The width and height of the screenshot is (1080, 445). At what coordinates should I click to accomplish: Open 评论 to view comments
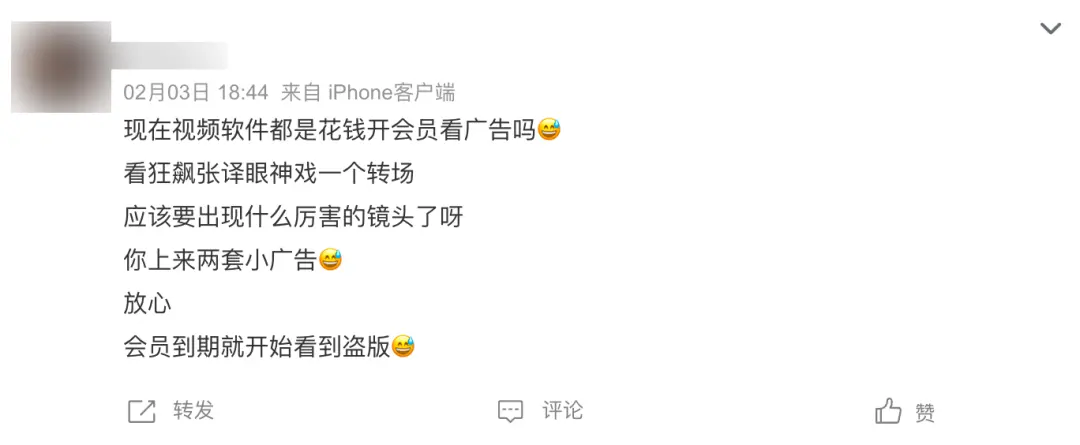pyautogui.click(x=562, y=411)
